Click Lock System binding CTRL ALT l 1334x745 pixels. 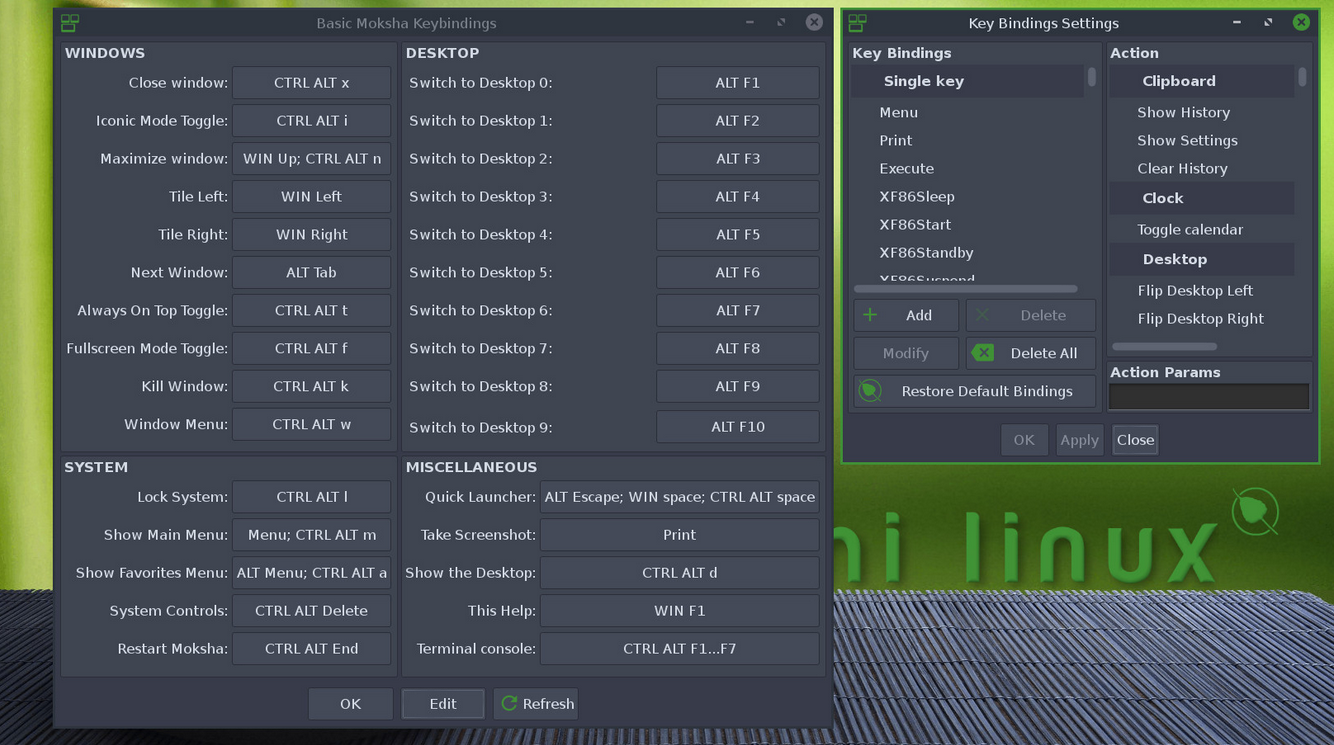pyautogui.click(x=311, y=497)
